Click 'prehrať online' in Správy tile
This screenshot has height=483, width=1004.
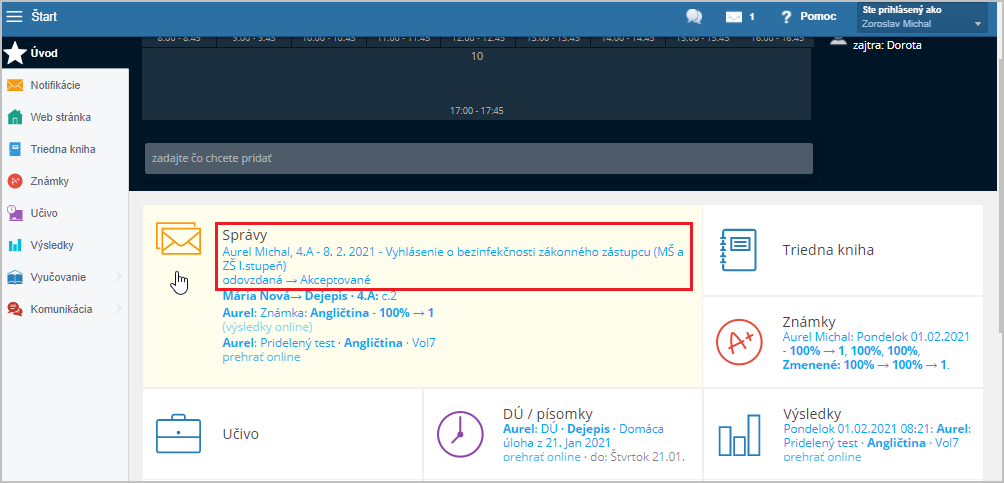261,357
